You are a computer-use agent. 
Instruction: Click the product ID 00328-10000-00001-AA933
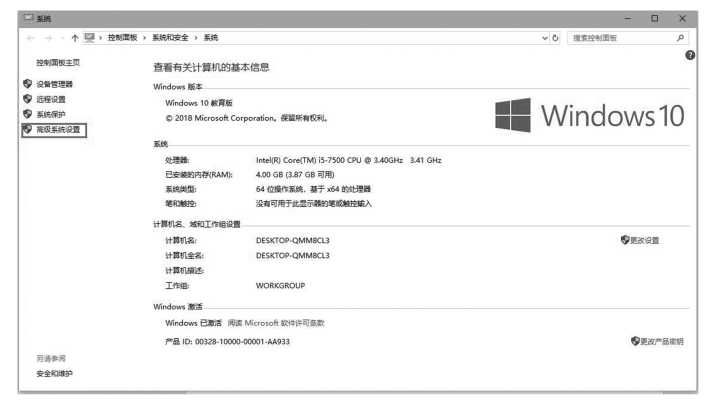[242, 342]
